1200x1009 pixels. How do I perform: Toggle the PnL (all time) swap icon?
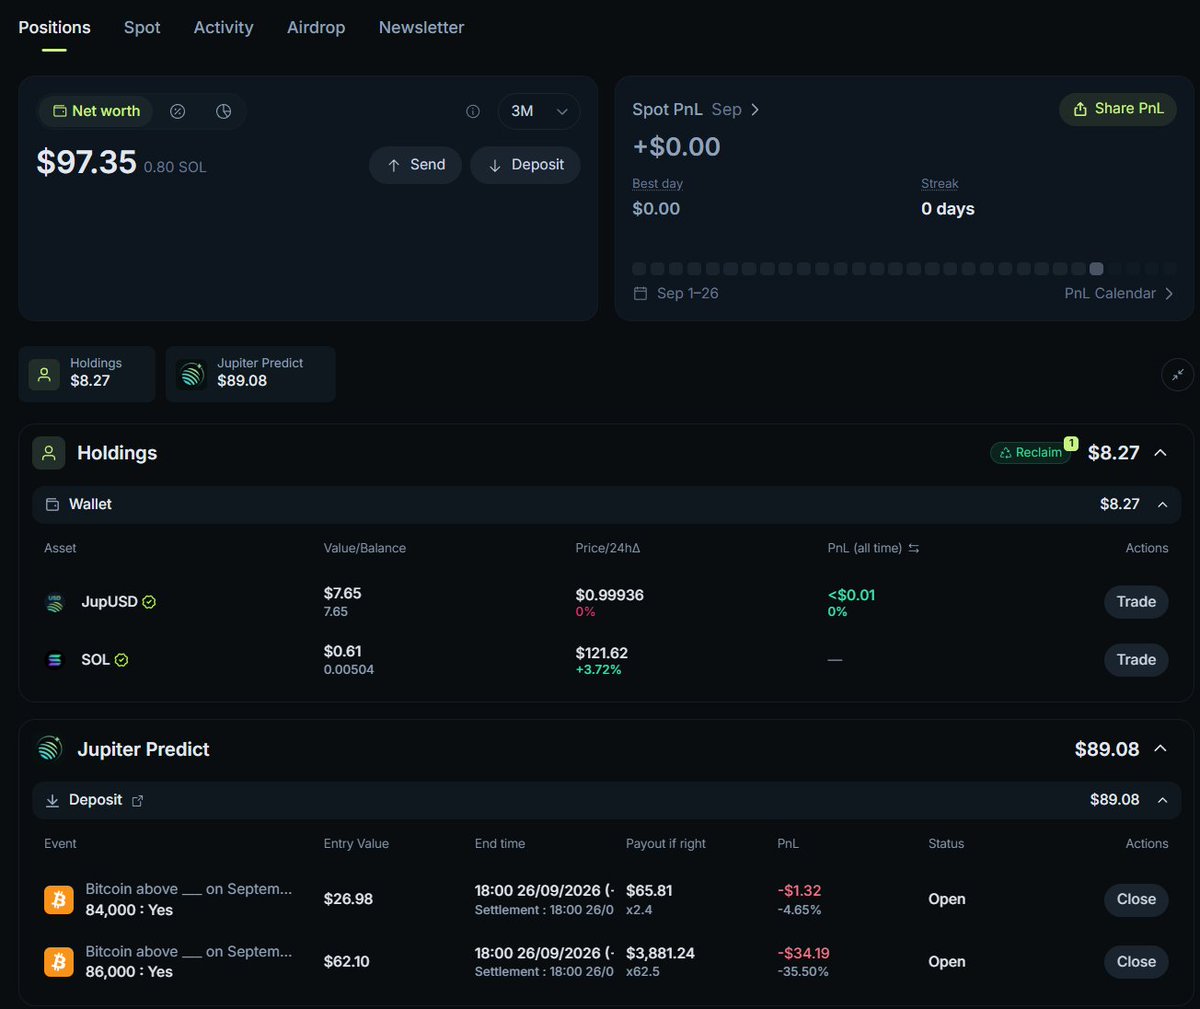pos(914,548)
